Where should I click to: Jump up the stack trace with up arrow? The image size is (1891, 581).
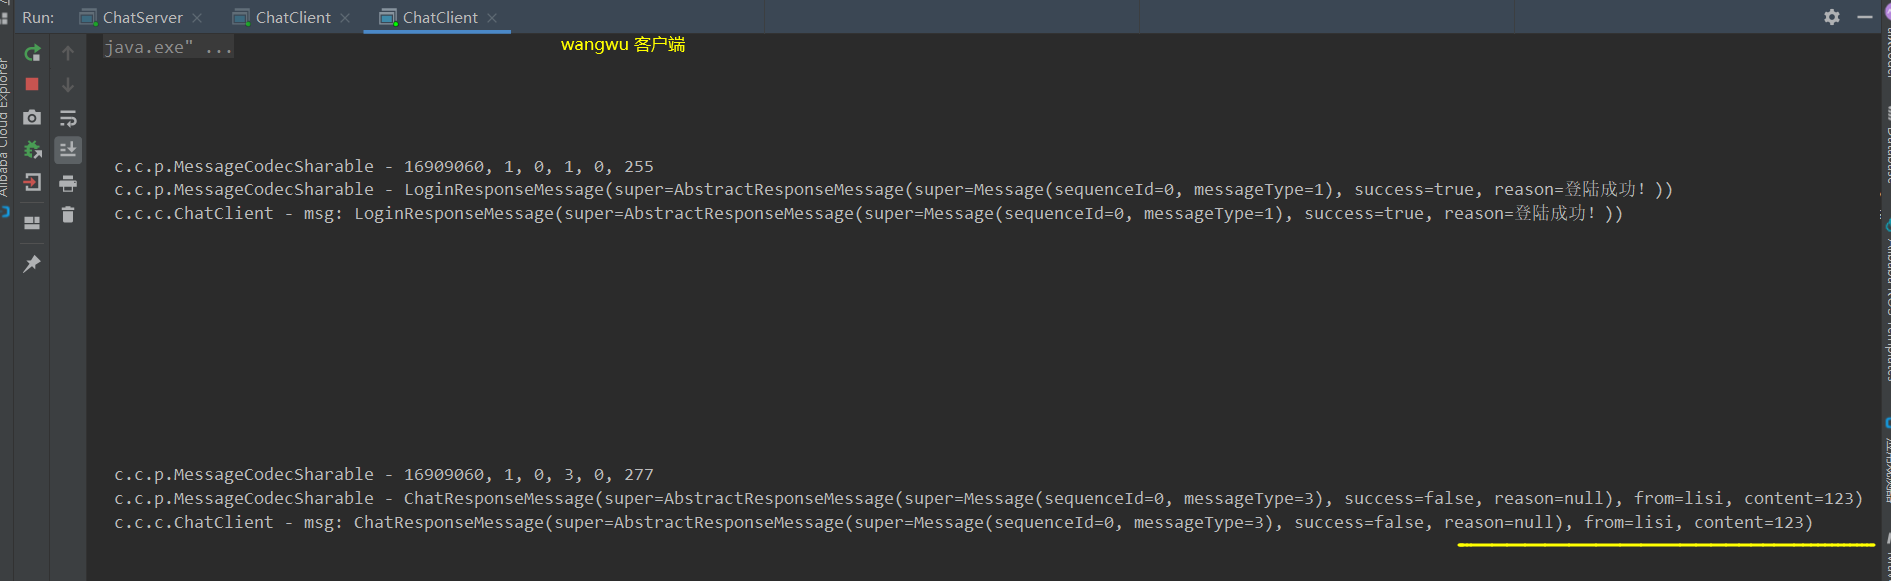click(x=68, y=53)
